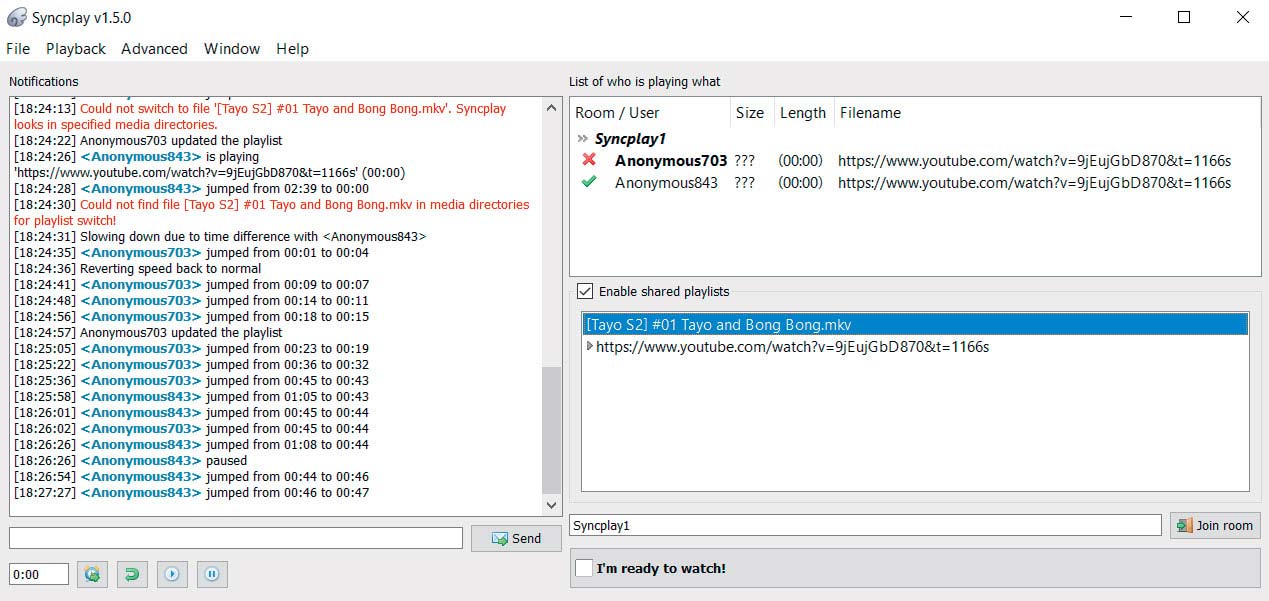
Task: Click the pause button
Action: point(212,574)
